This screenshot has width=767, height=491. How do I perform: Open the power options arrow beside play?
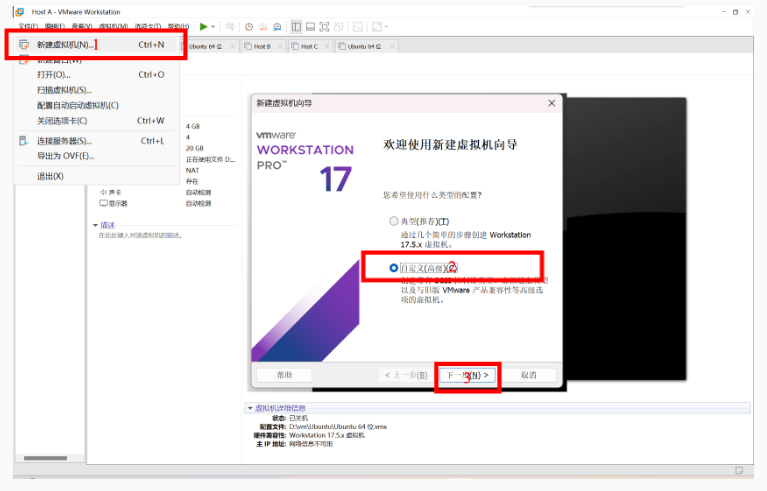pos(213,27)
